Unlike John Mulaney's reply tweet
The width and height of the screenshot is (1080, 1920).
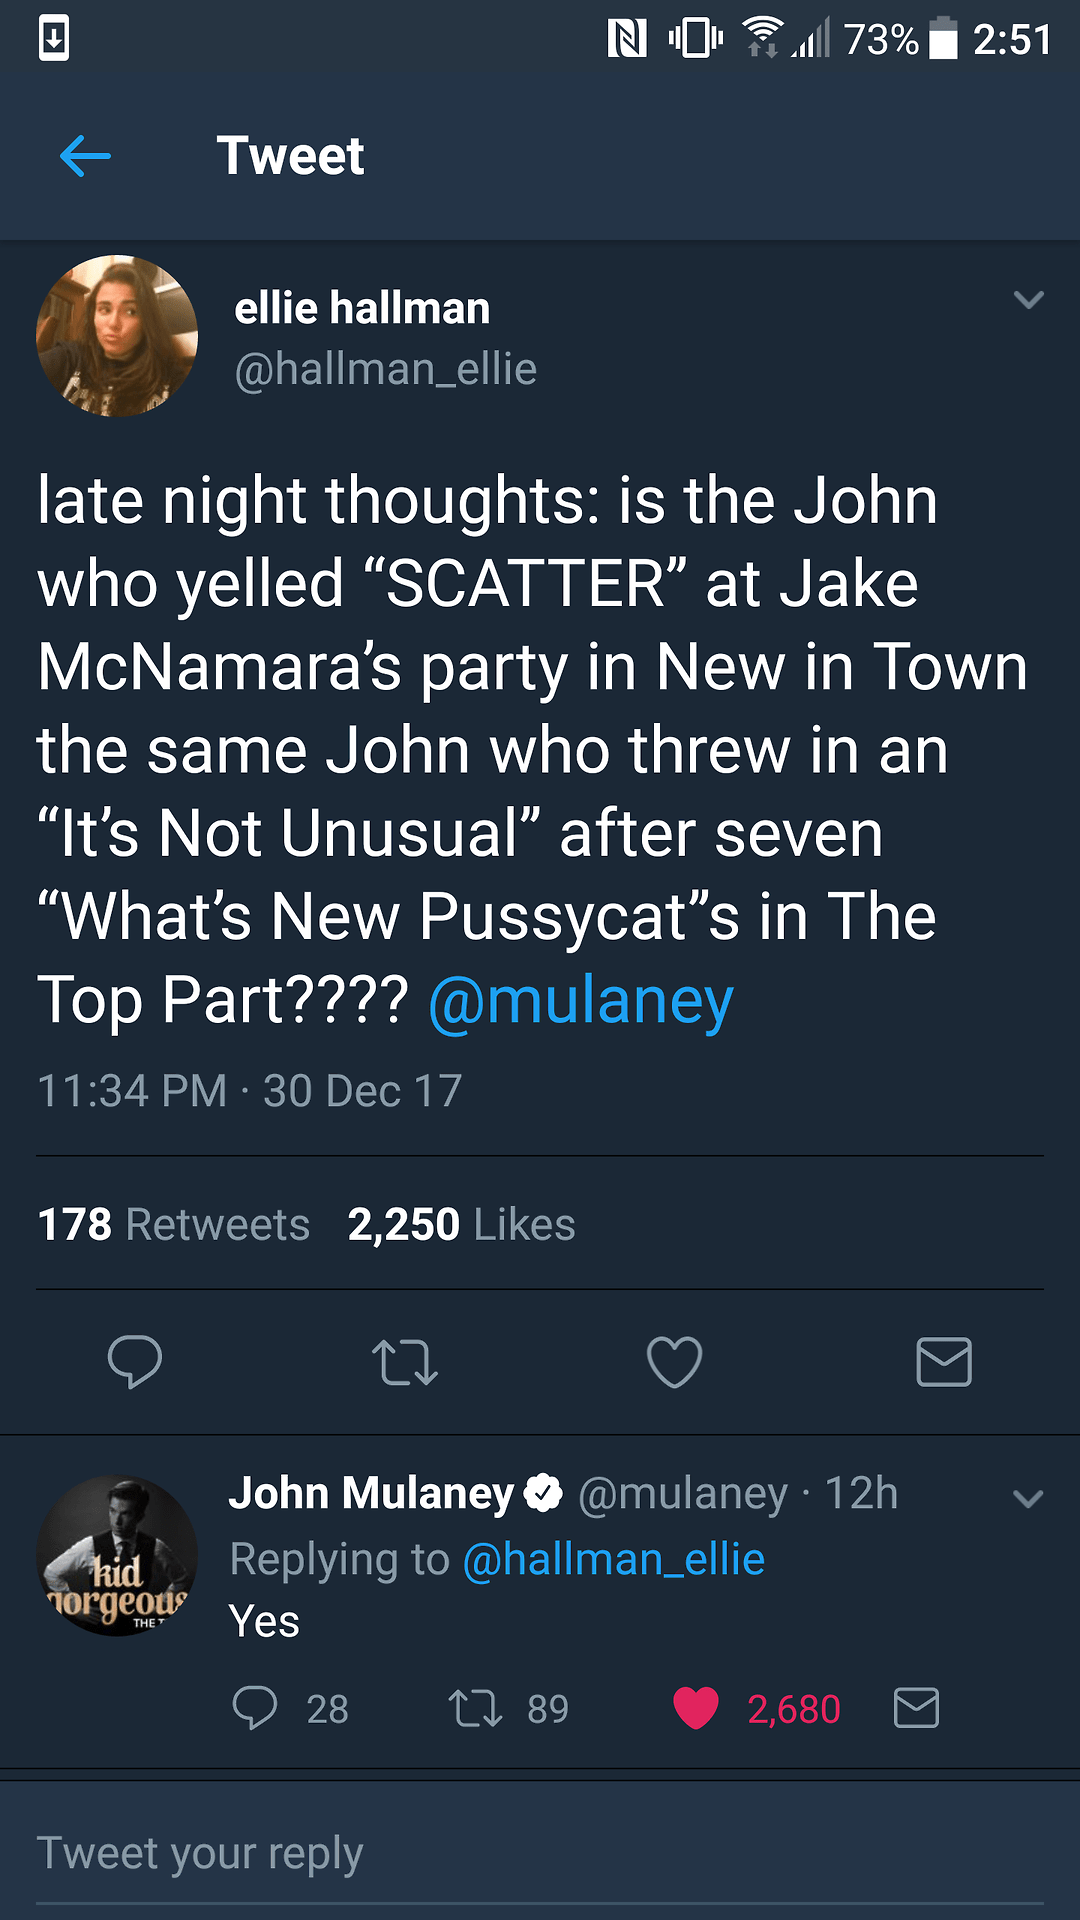pos(696,1708)
